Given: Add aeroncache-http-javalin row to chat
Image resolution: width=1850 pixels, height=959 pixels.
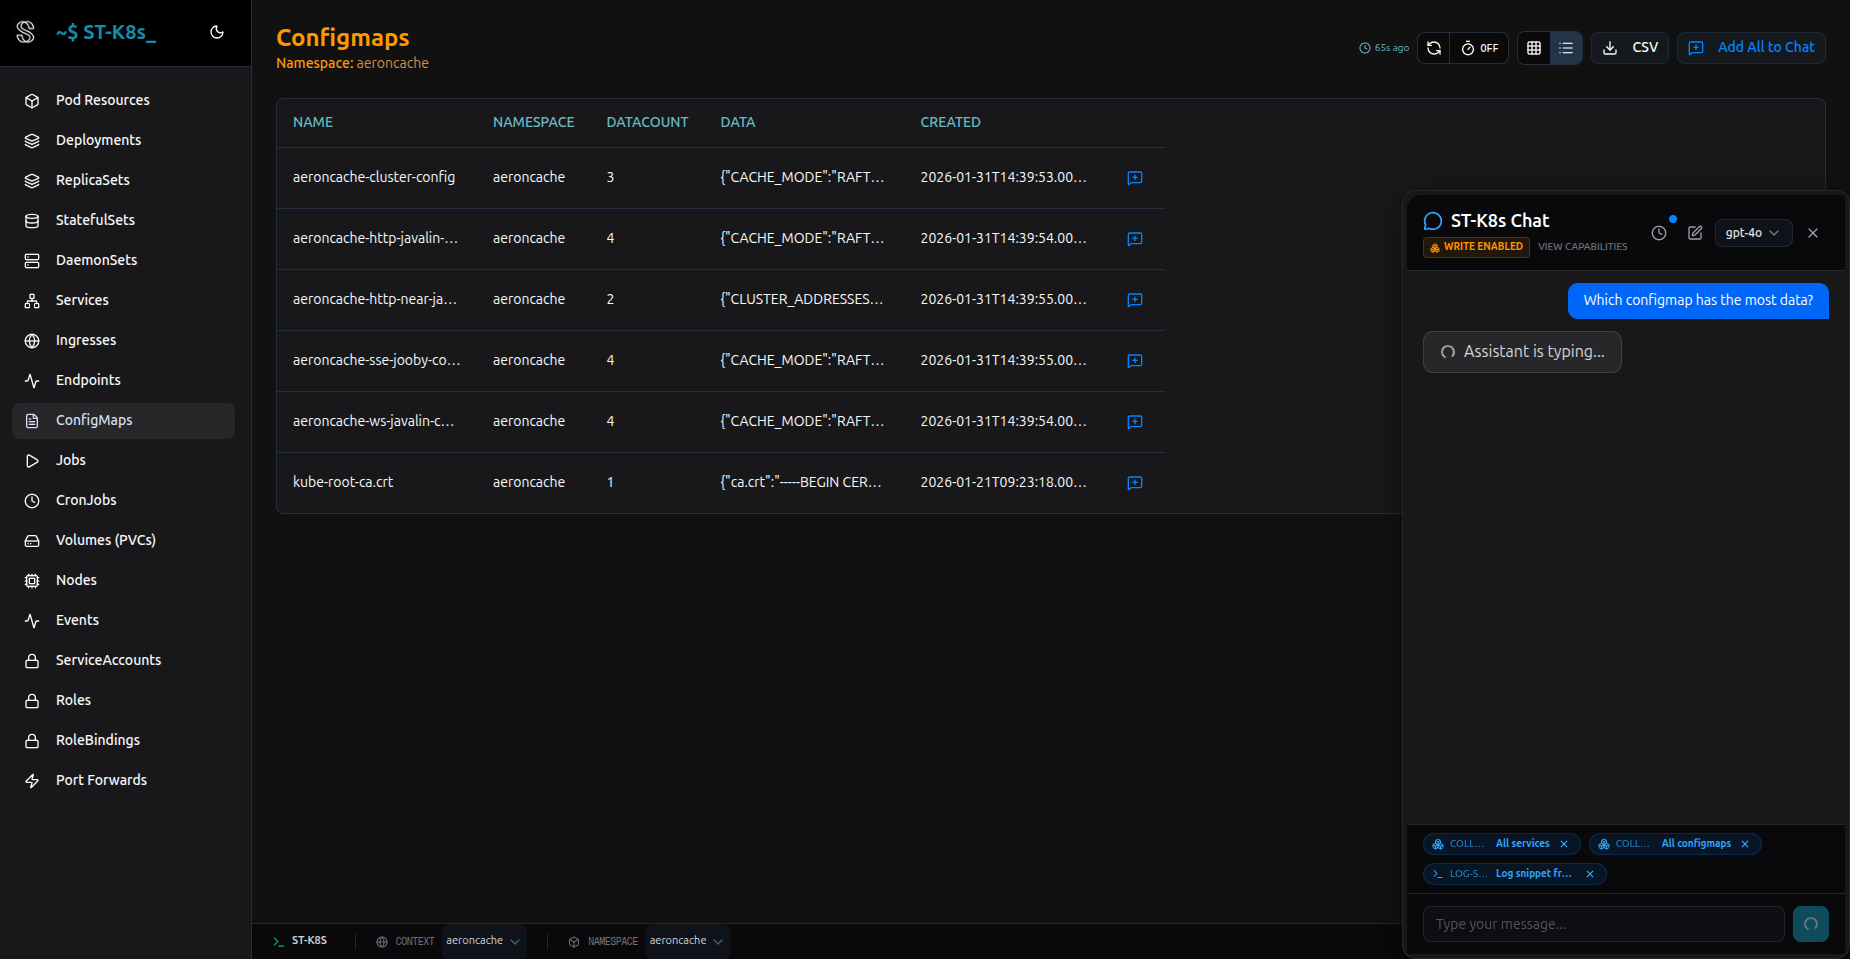Looking at the screenshot, I should (1135, 239).
